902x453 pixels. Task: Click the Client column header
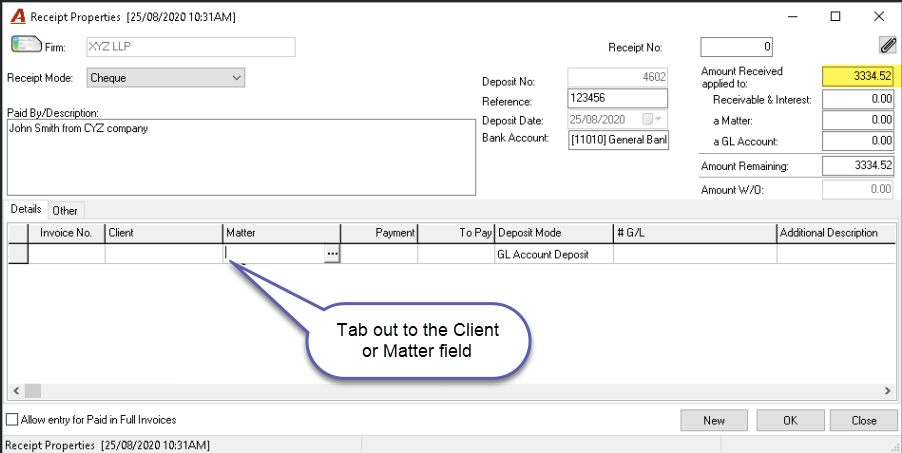click(x=164, y=233)
